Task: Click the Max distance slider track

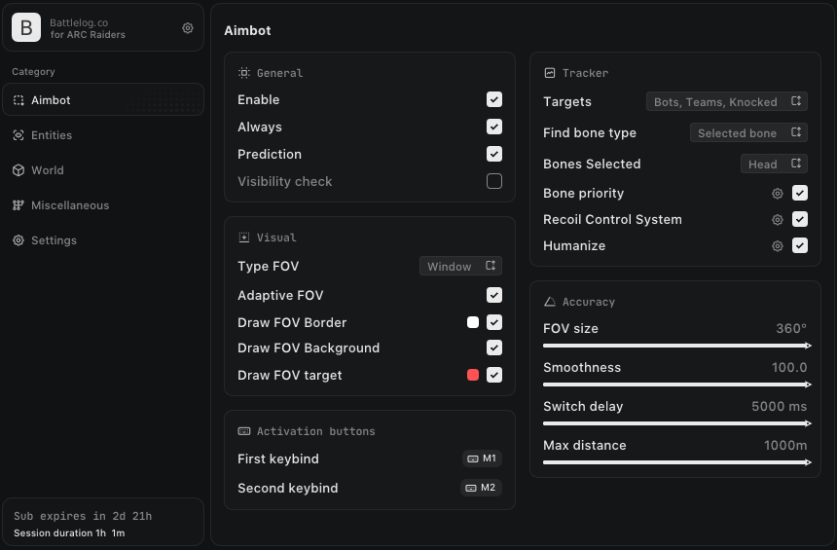Action: pyautogui.click(x=677, y=462)
